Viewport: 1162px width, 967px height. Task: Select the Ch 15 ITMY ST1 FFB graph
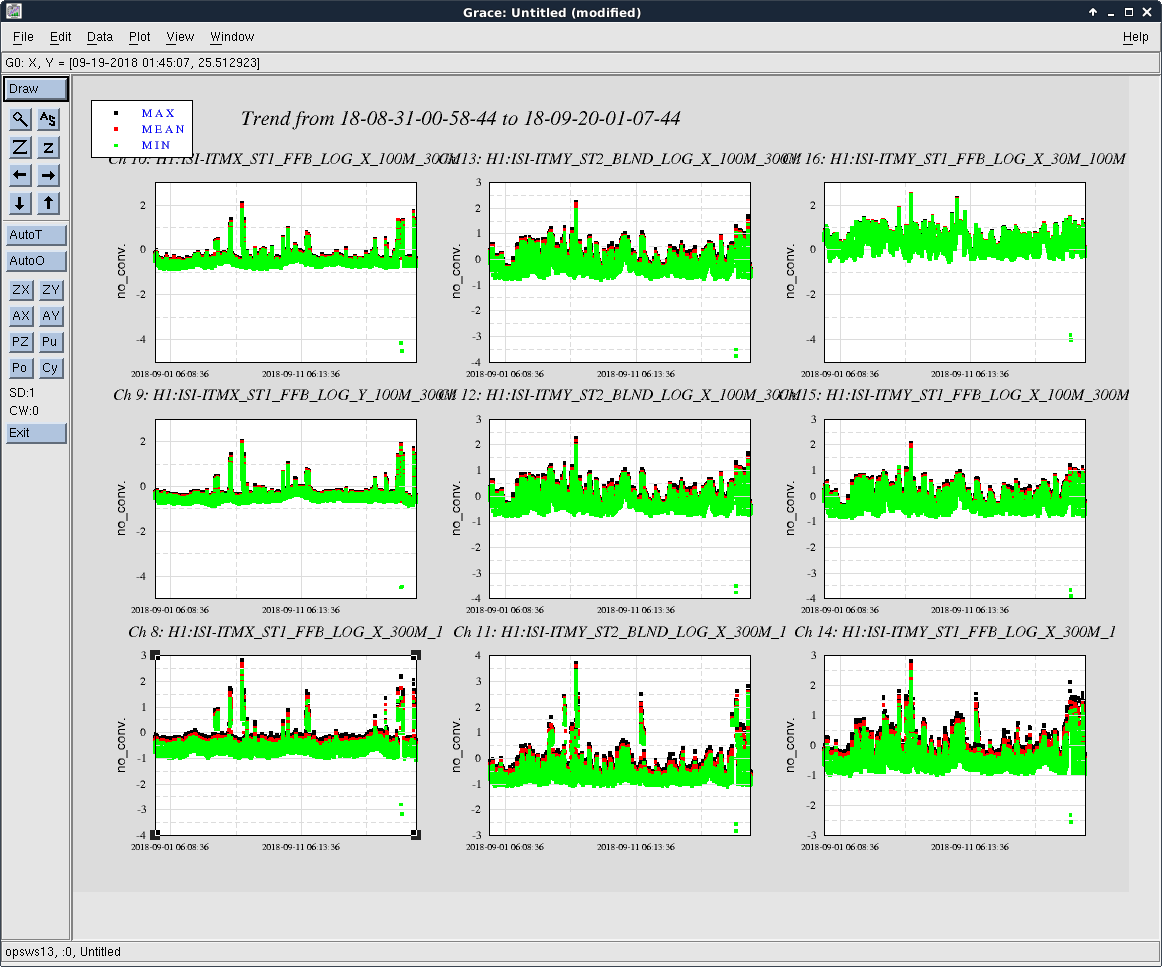[954, 508]
